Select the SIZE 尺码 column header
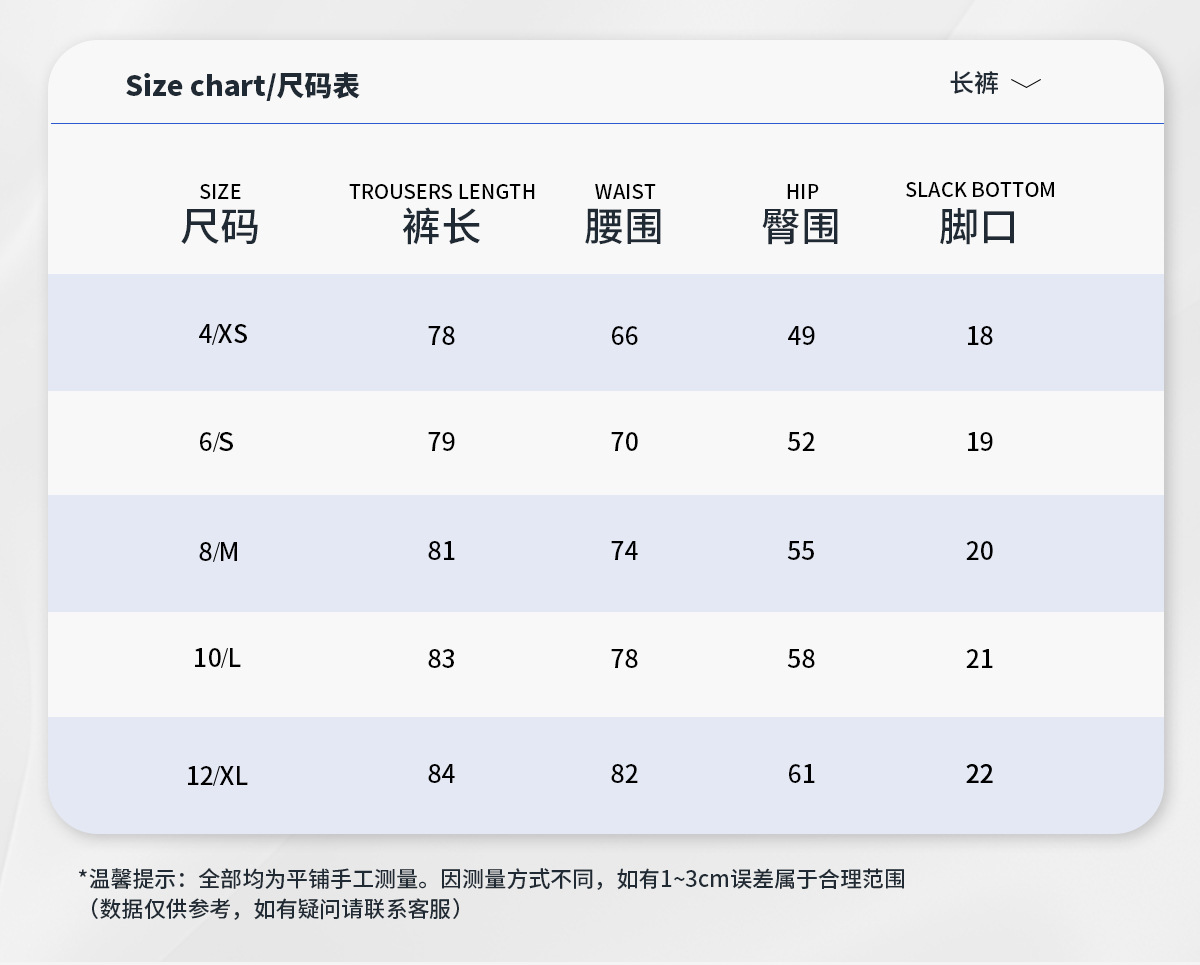Image resolution: width=1200 pixels, height=965 pixels. [220, 214]
